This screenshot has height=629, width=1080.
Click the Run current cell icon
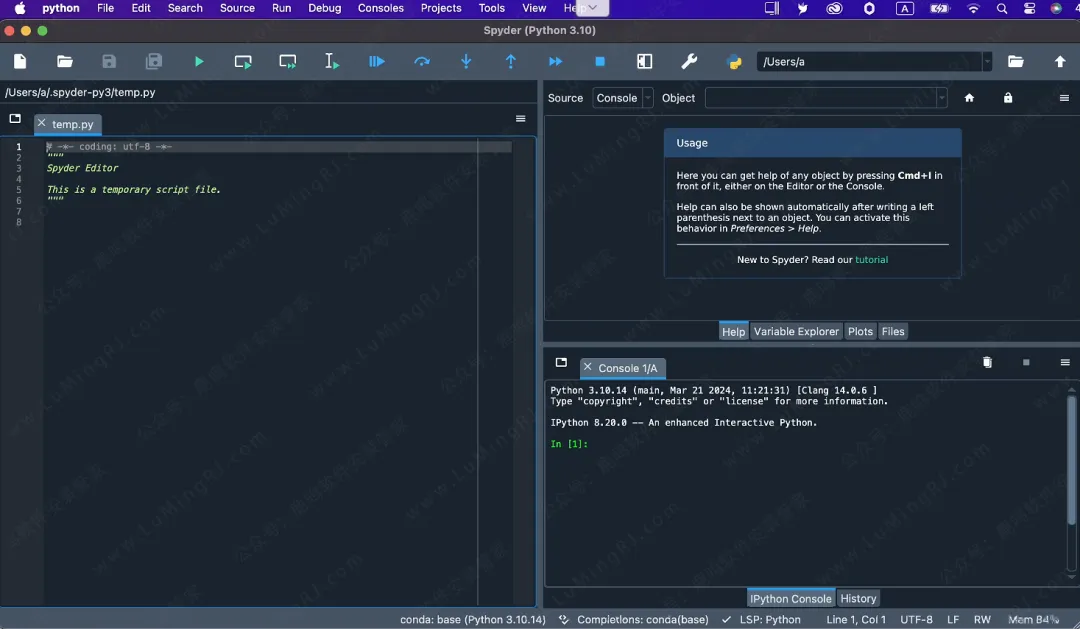(x=243, y=62)
